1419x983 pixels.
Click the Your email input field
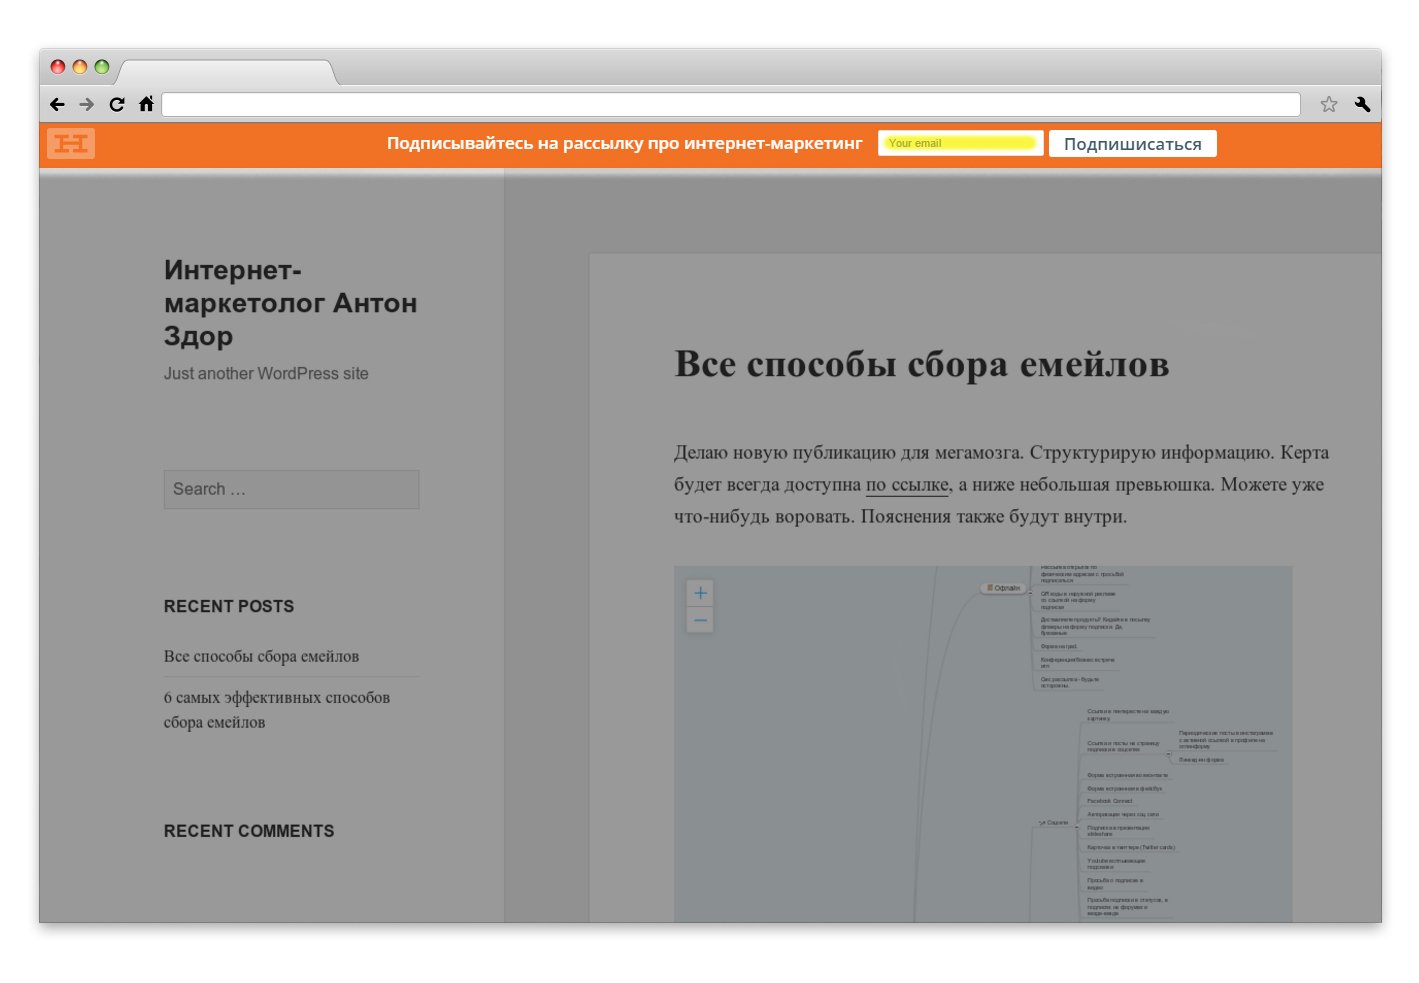(x=959, y=143)
